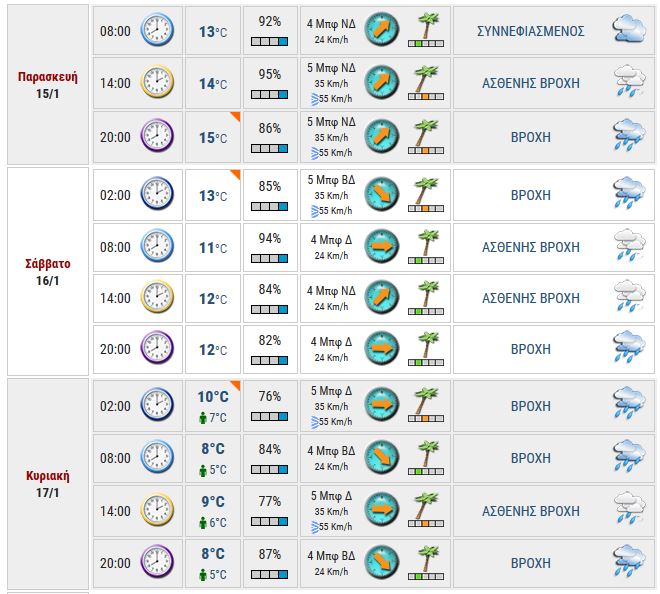Click 4 Μπφ ΝΔ wind text at Friday 08:00
The width and height of the screenshot is (660, 594).
tap(331, 24)
